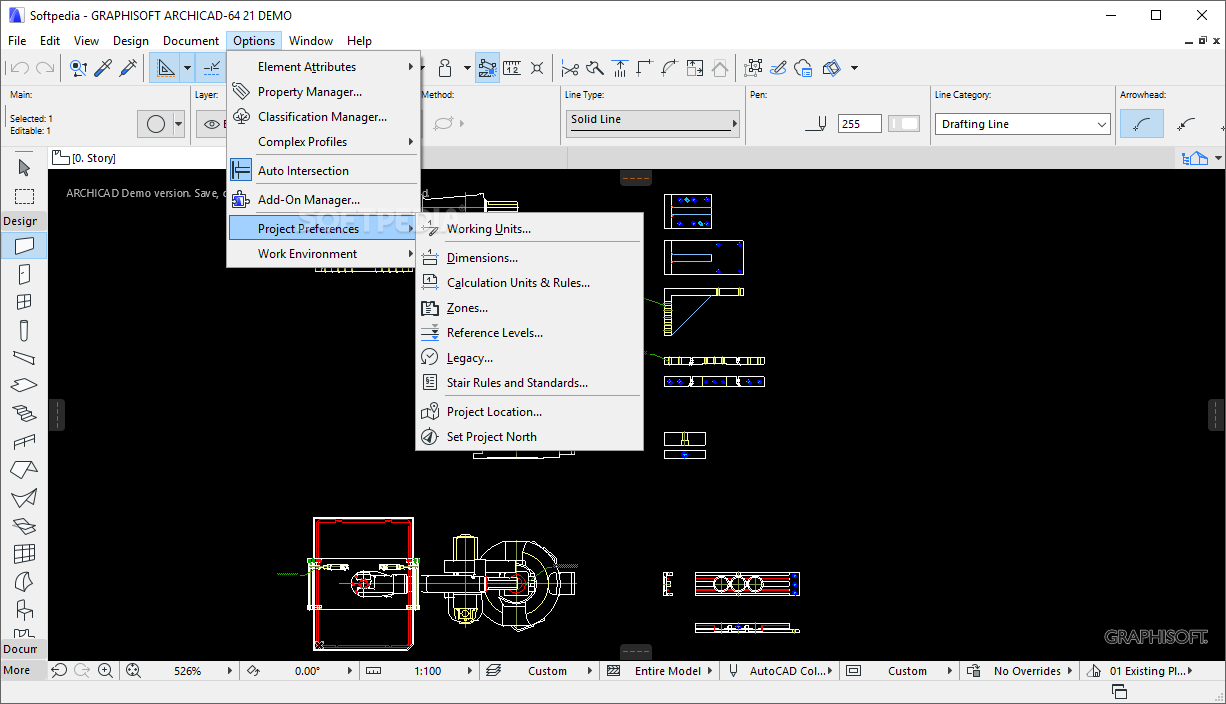Select the Wall tool

point(24,244)
